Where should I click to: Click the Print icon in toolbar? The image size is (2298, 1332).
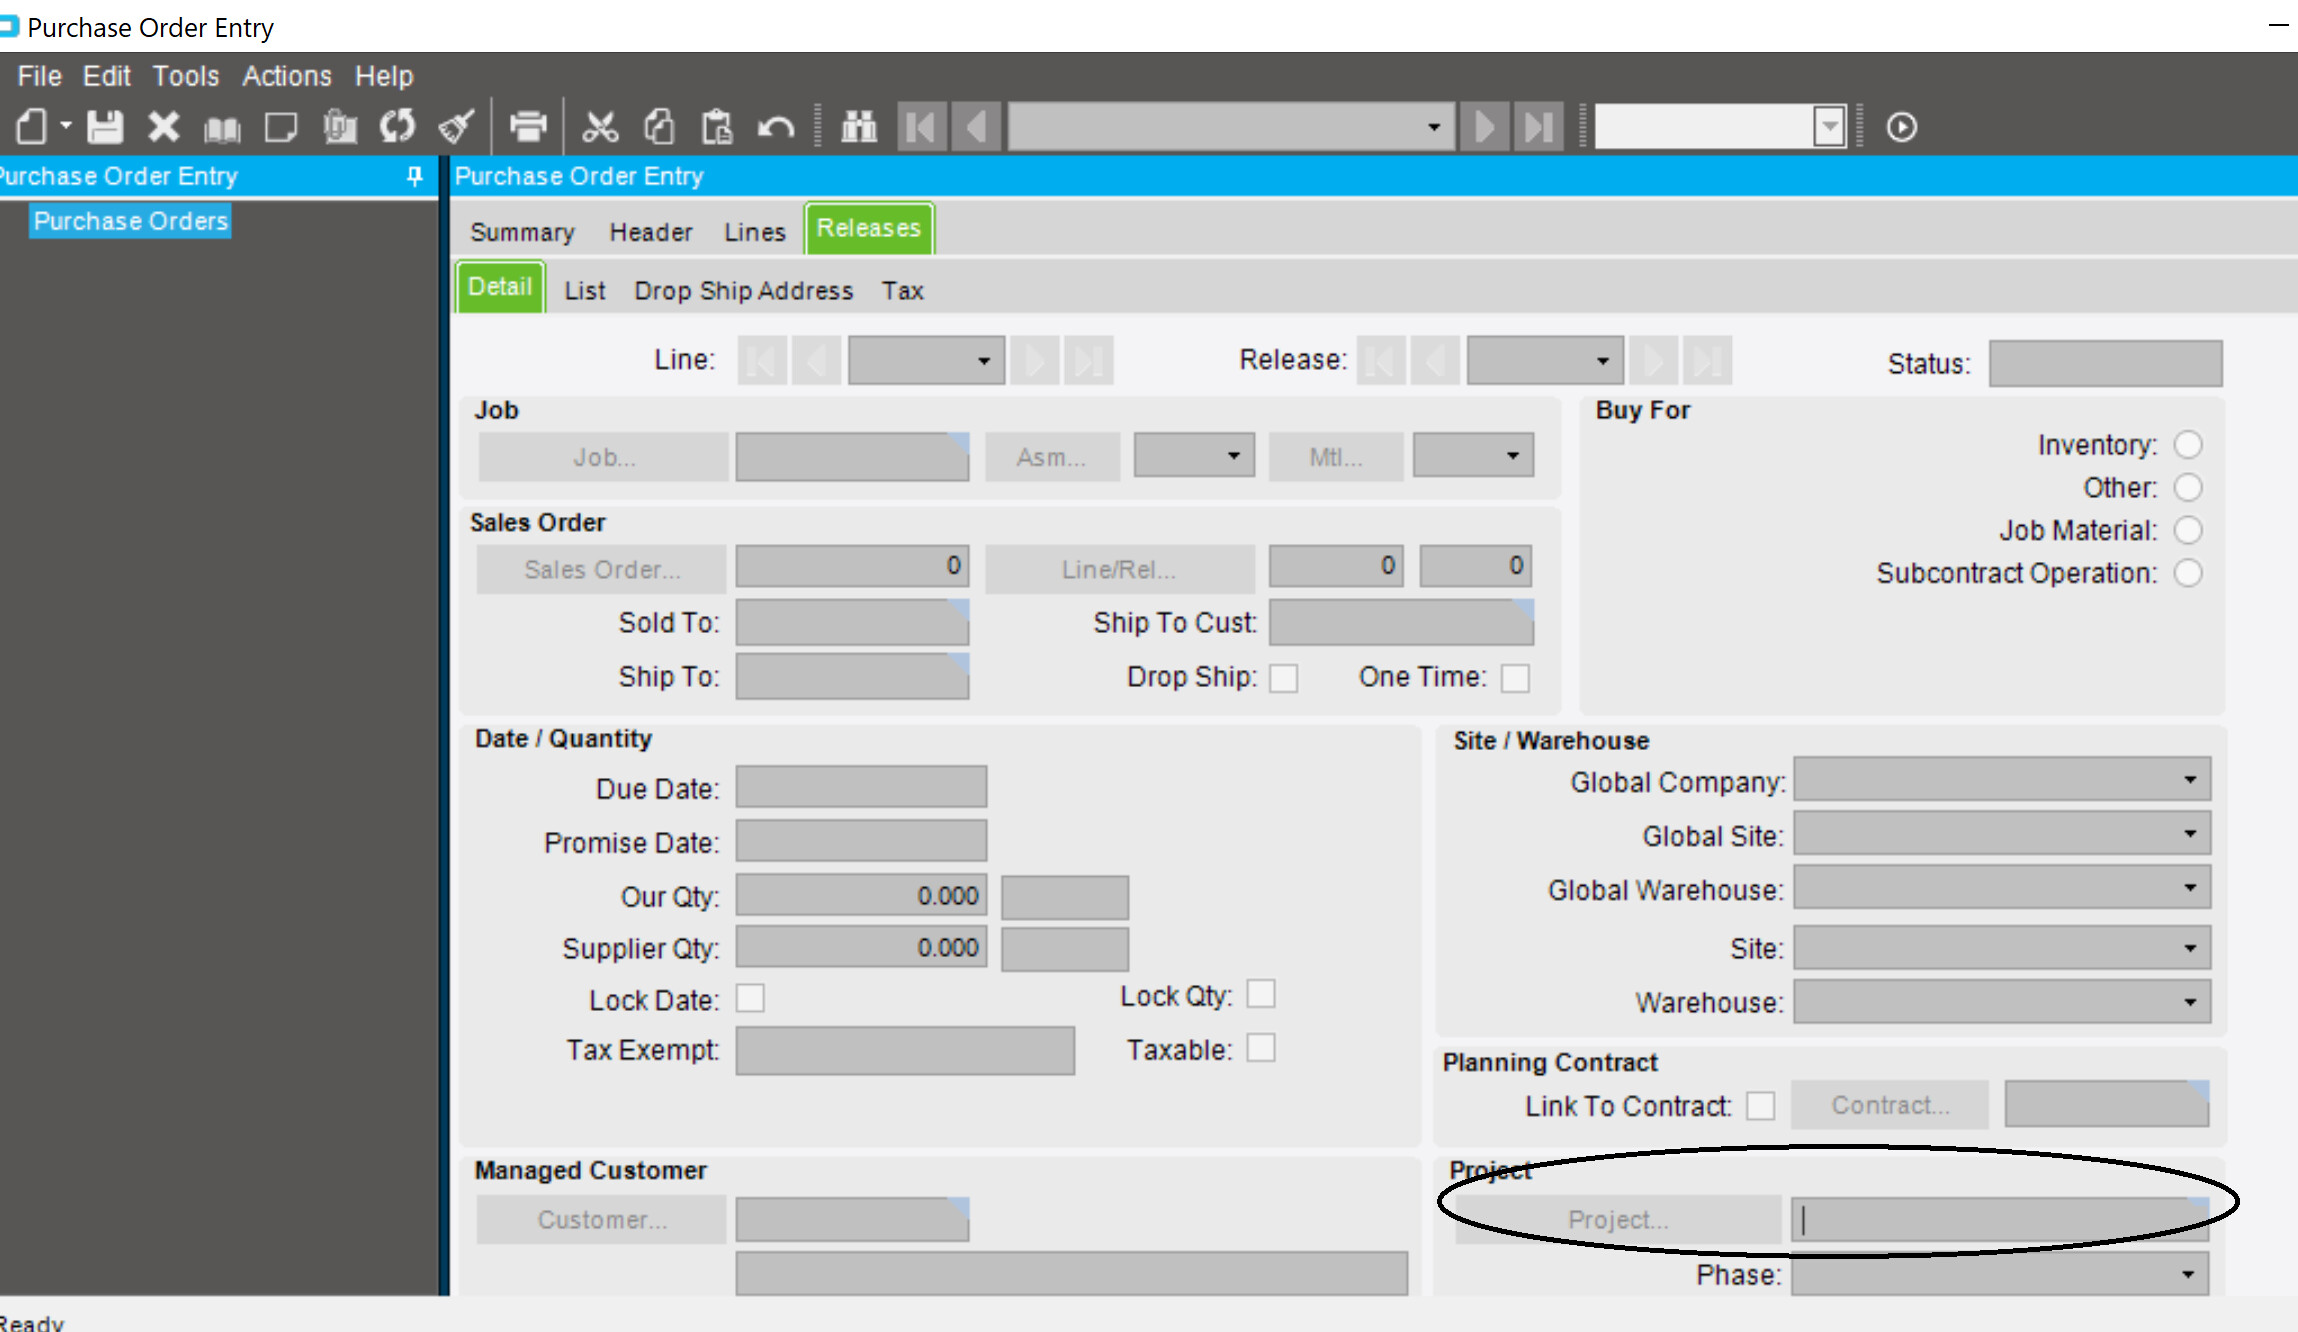click(528, 127)
